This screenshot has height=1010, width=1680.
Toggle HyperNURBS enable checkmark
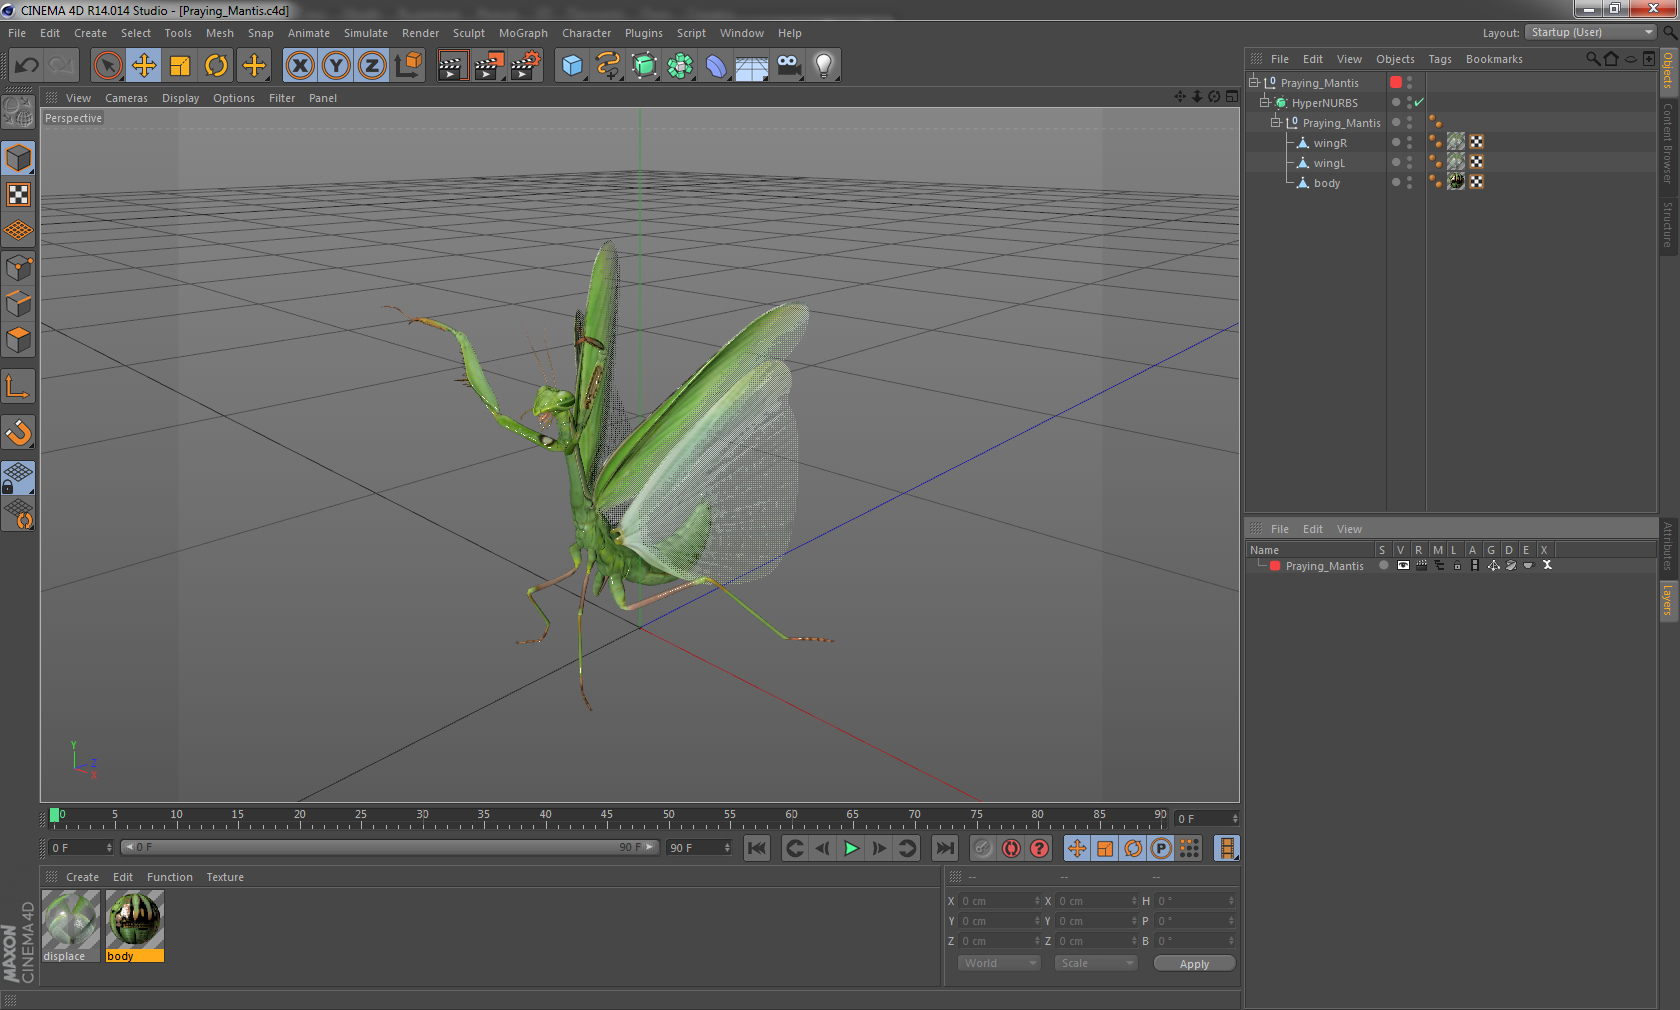(x=1419, y=102)
